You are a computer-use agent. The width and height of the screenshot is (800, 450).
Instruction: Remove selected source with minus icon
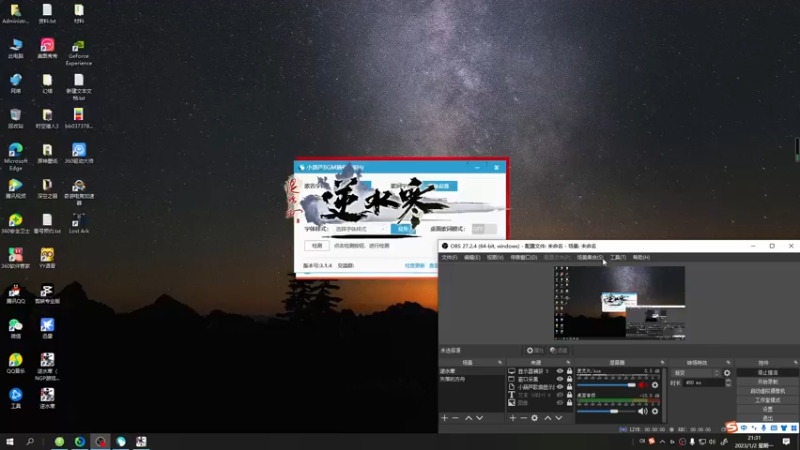[523, 418]
